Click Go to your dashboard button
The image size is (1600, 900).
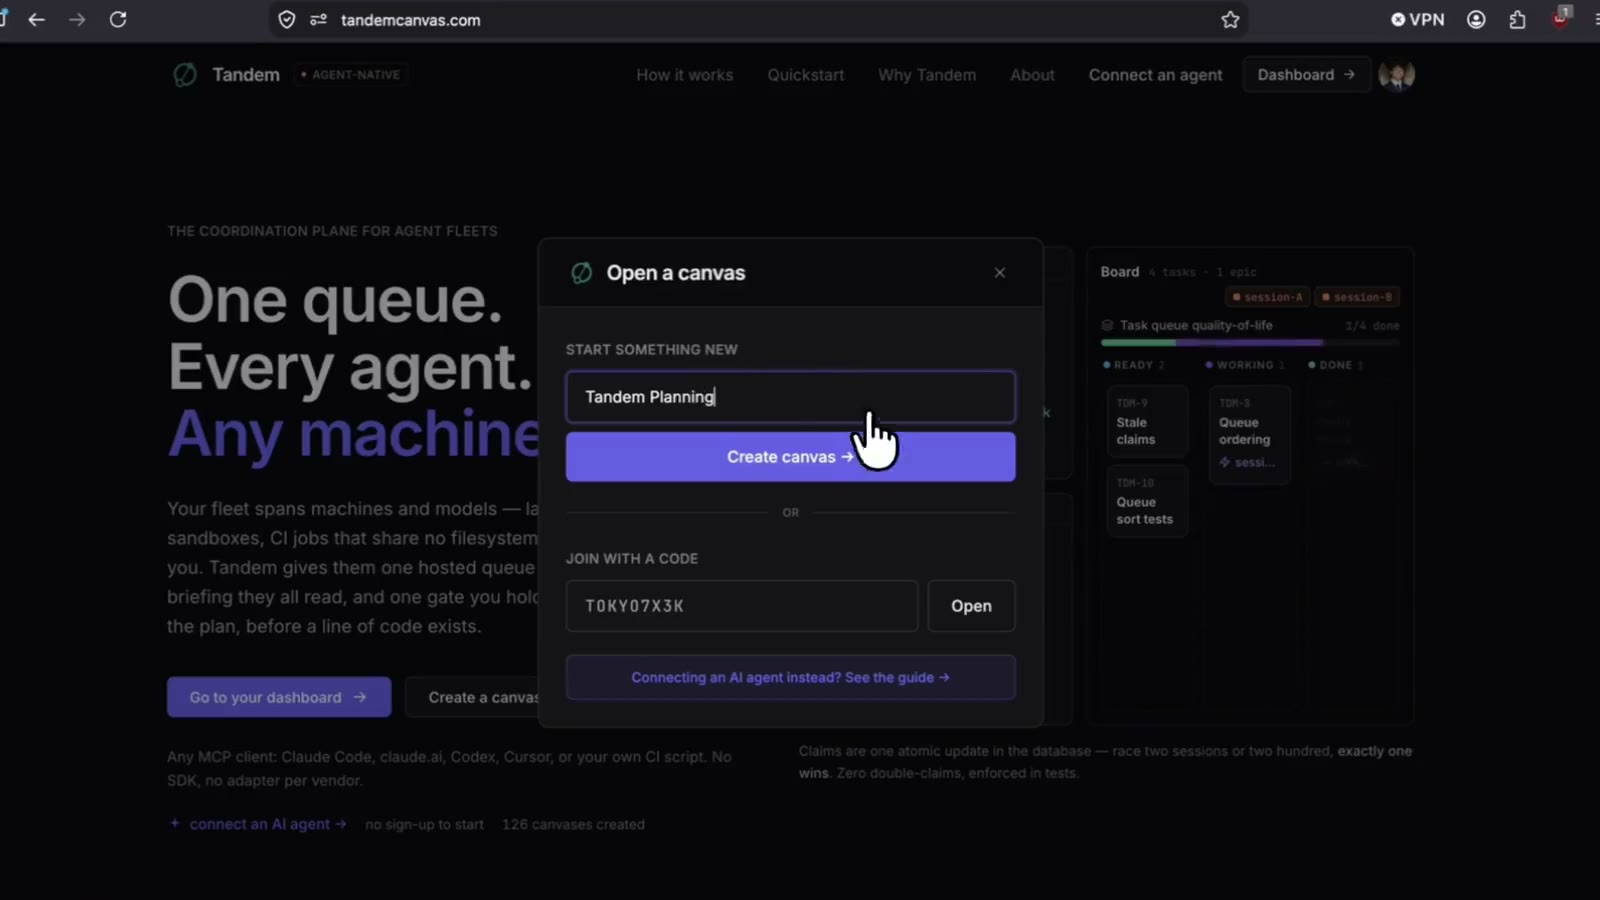pos(279,697)
